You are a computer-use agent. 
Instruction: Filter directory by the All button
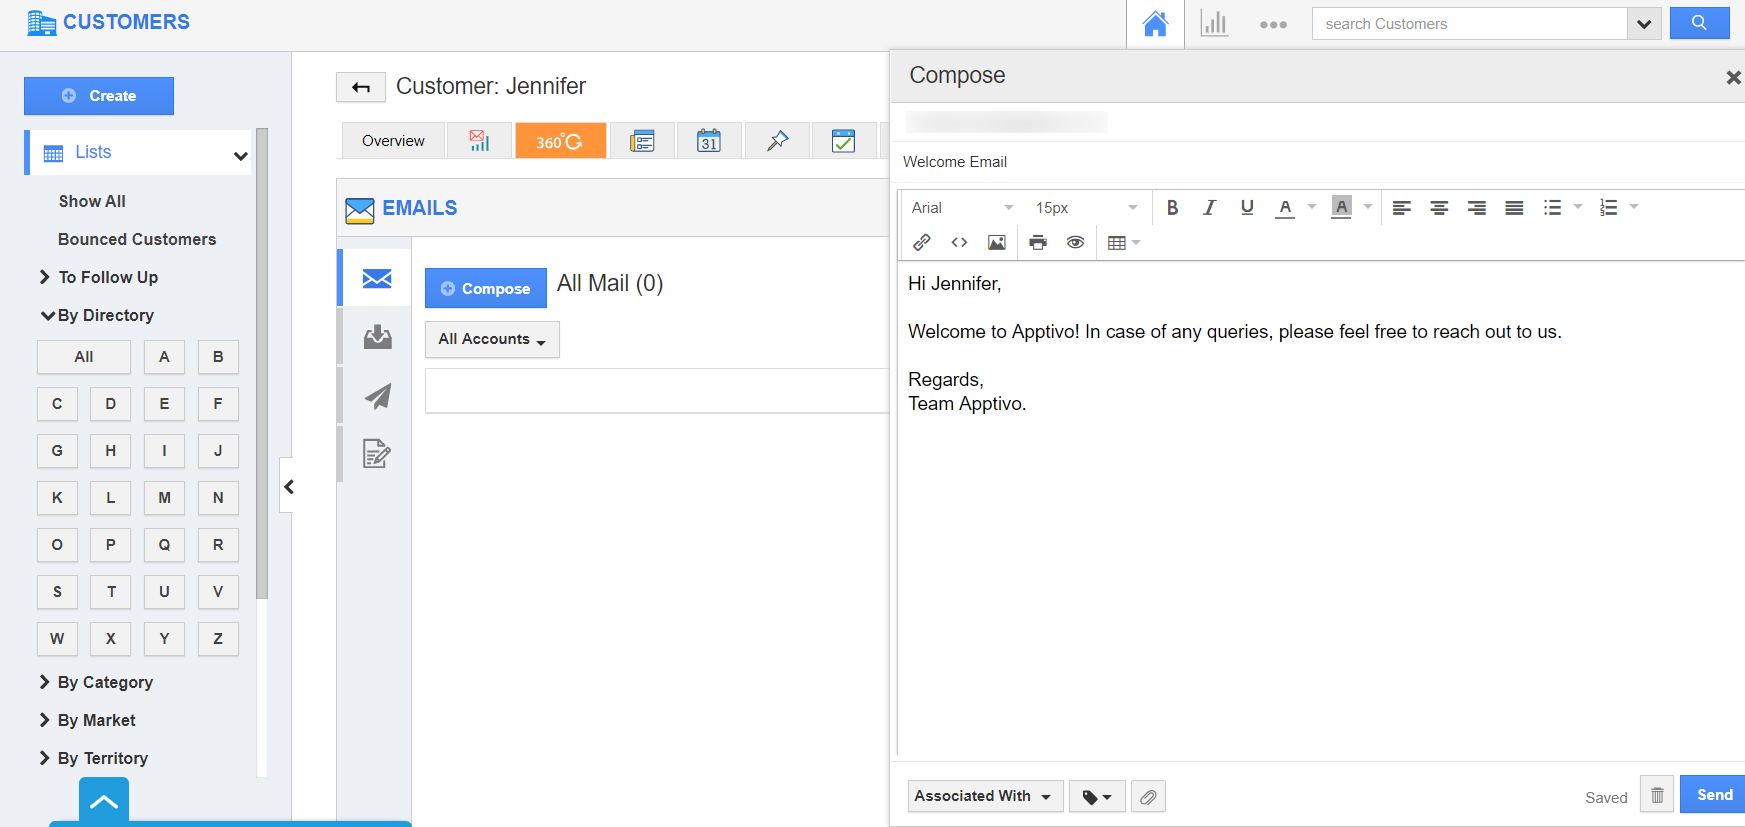[x=84, y=357]
